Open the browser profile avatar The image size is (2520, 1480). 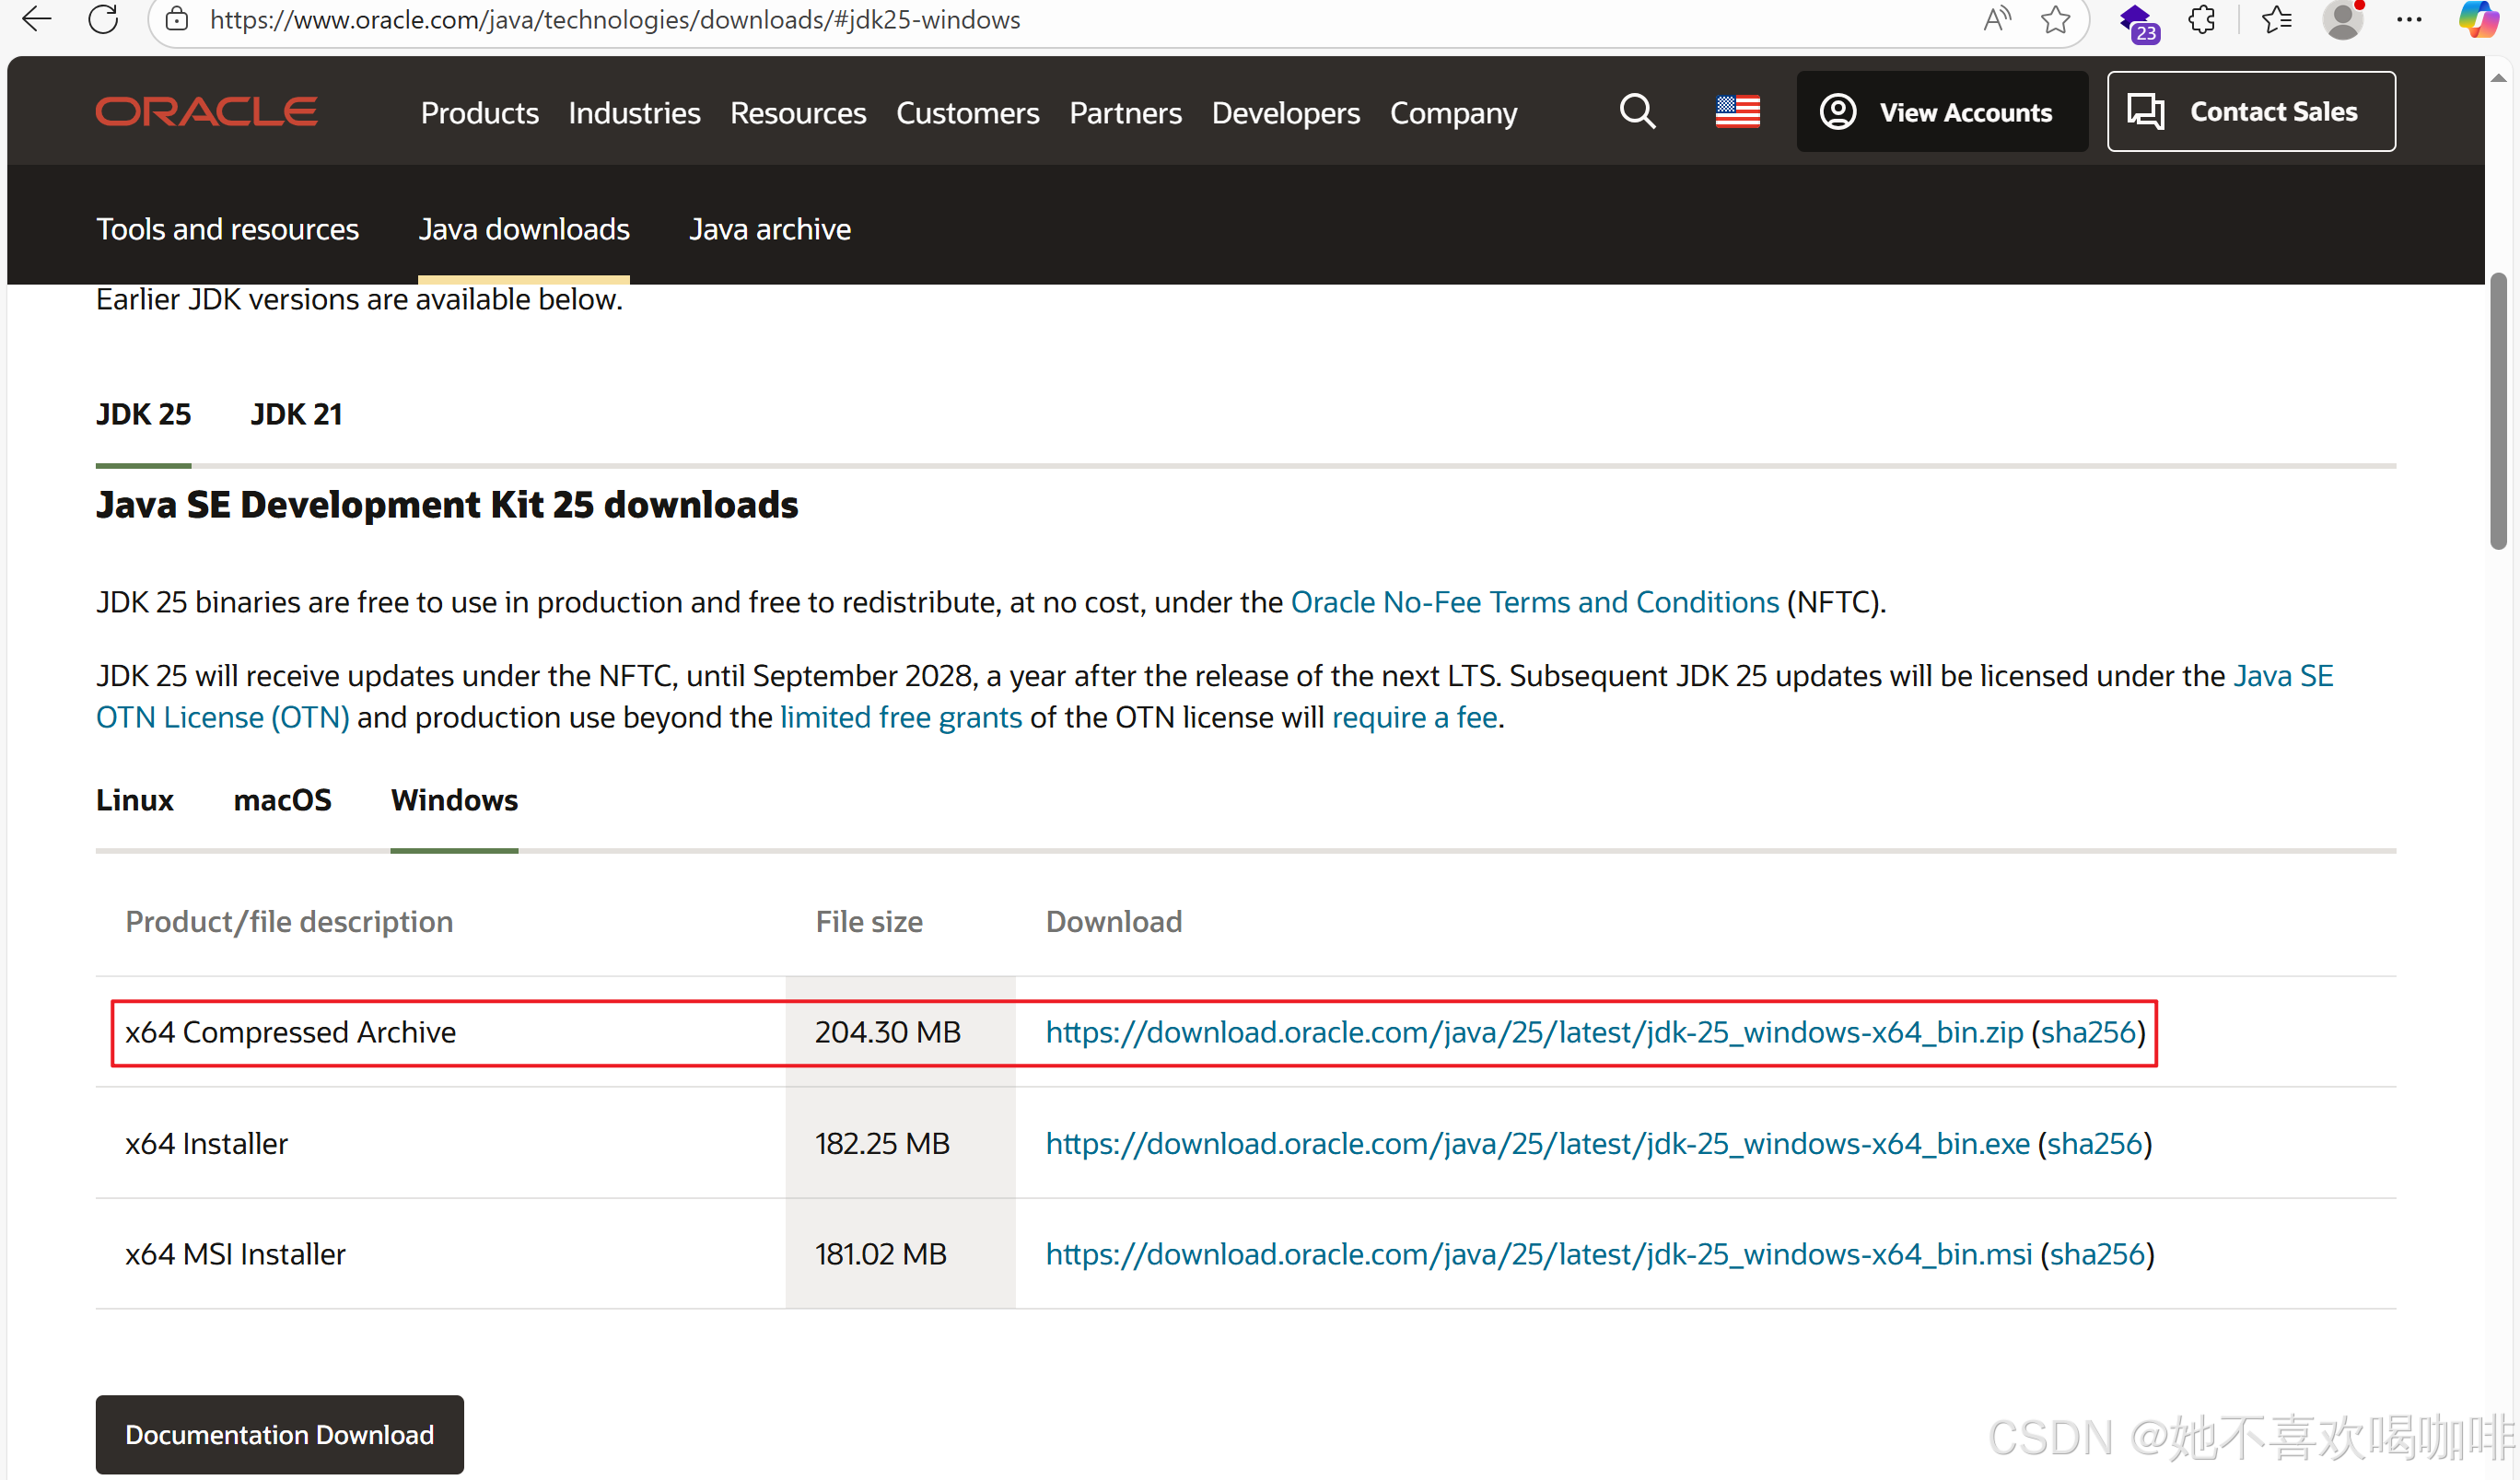pos(2342,19)
